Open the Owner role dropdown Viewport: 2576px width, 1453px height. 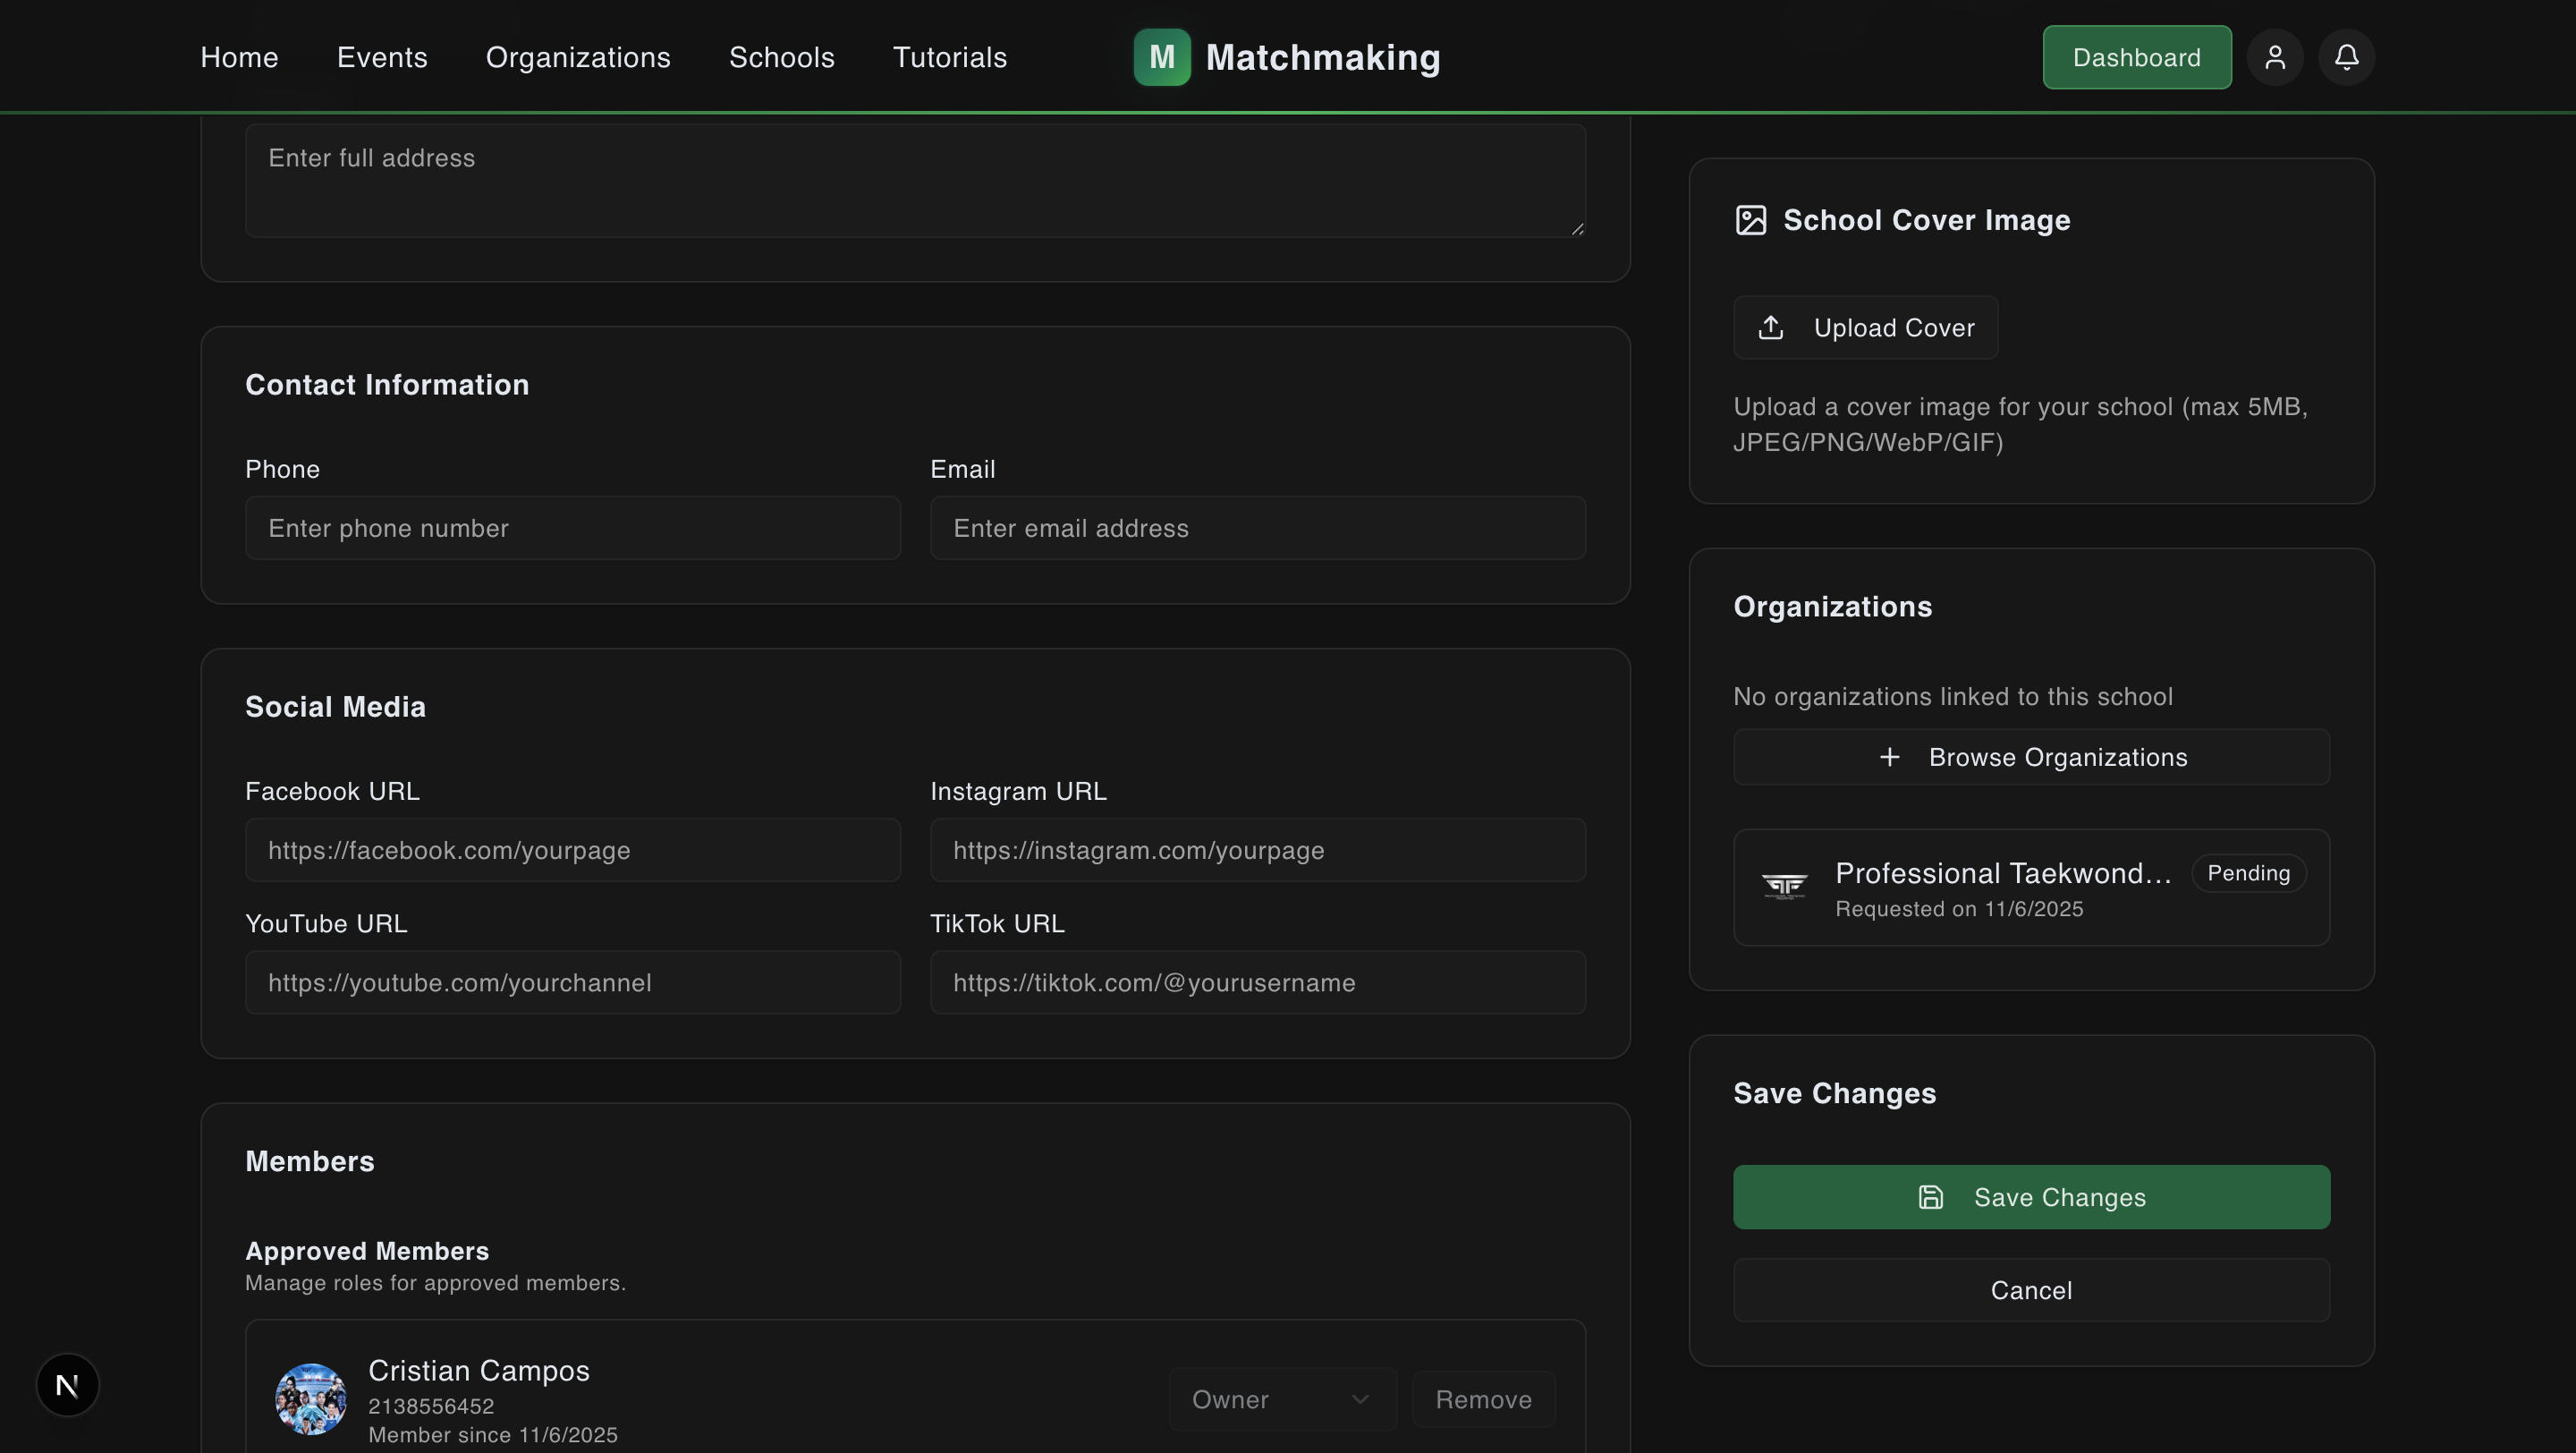1282,1399
